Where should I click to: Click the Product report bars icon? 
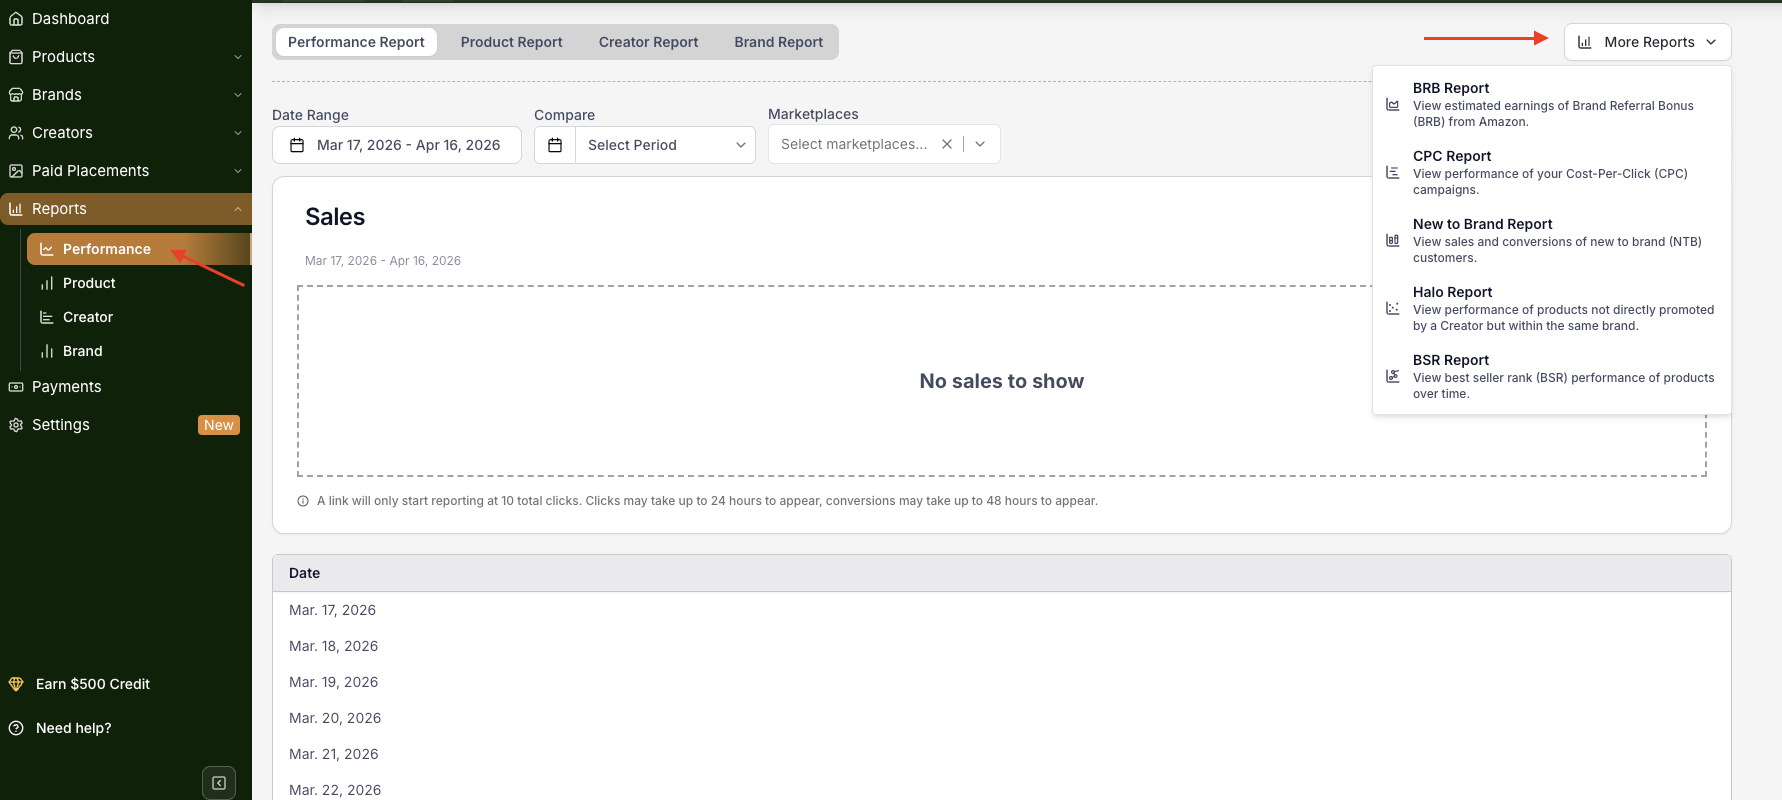click(47, 283)
